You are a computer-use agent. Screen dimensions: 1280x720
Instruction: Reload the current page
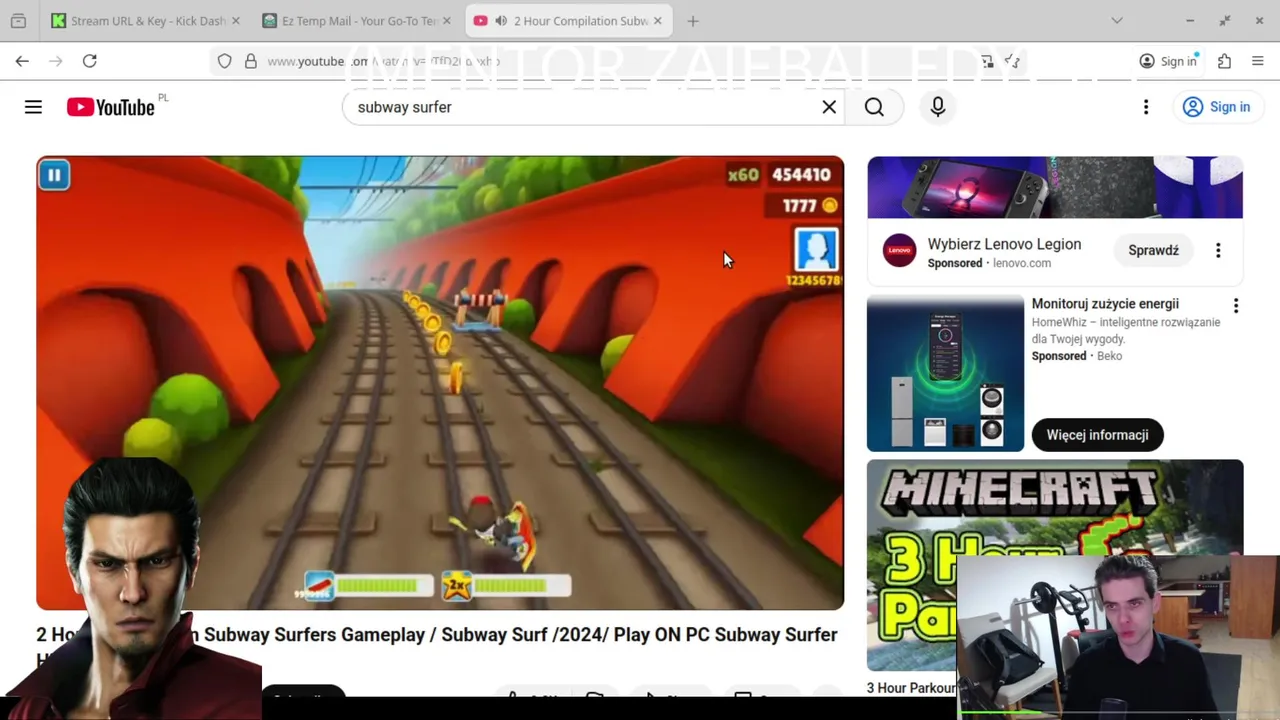[x=89, y=61]
